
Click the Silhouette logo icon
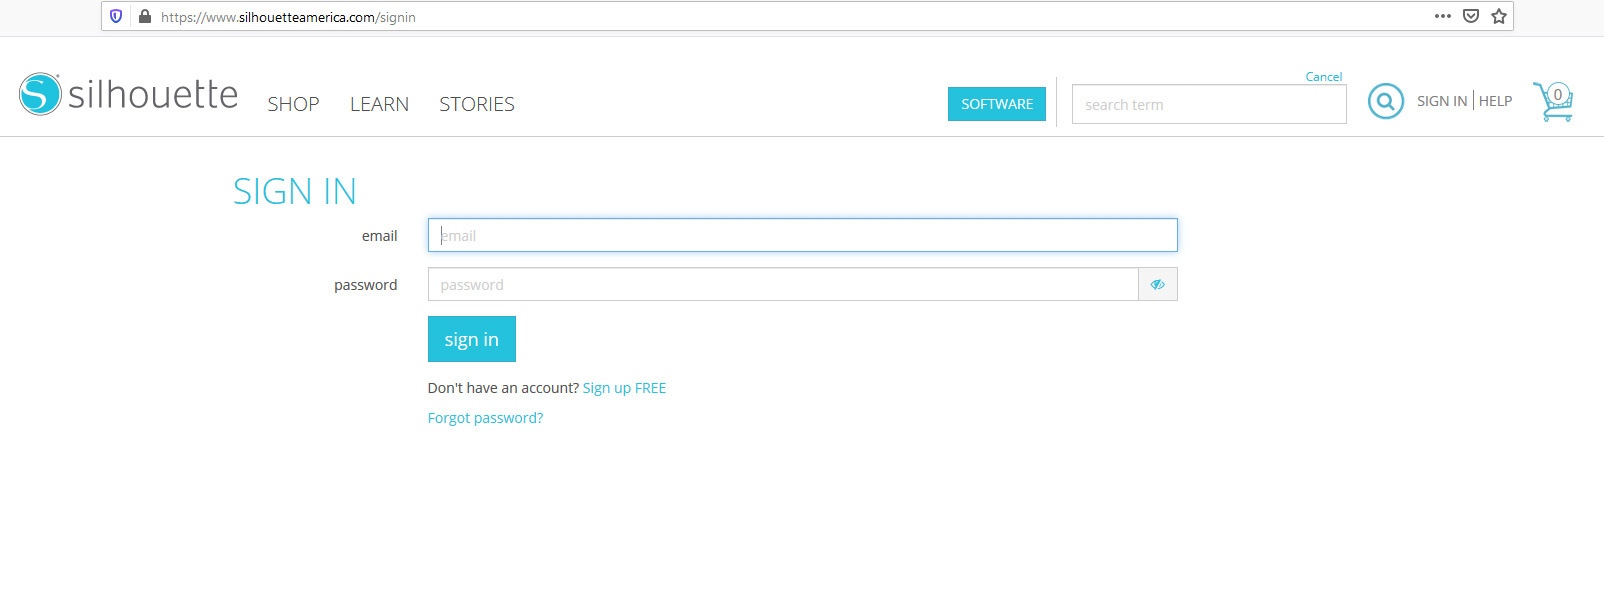(x=40, y=94)
